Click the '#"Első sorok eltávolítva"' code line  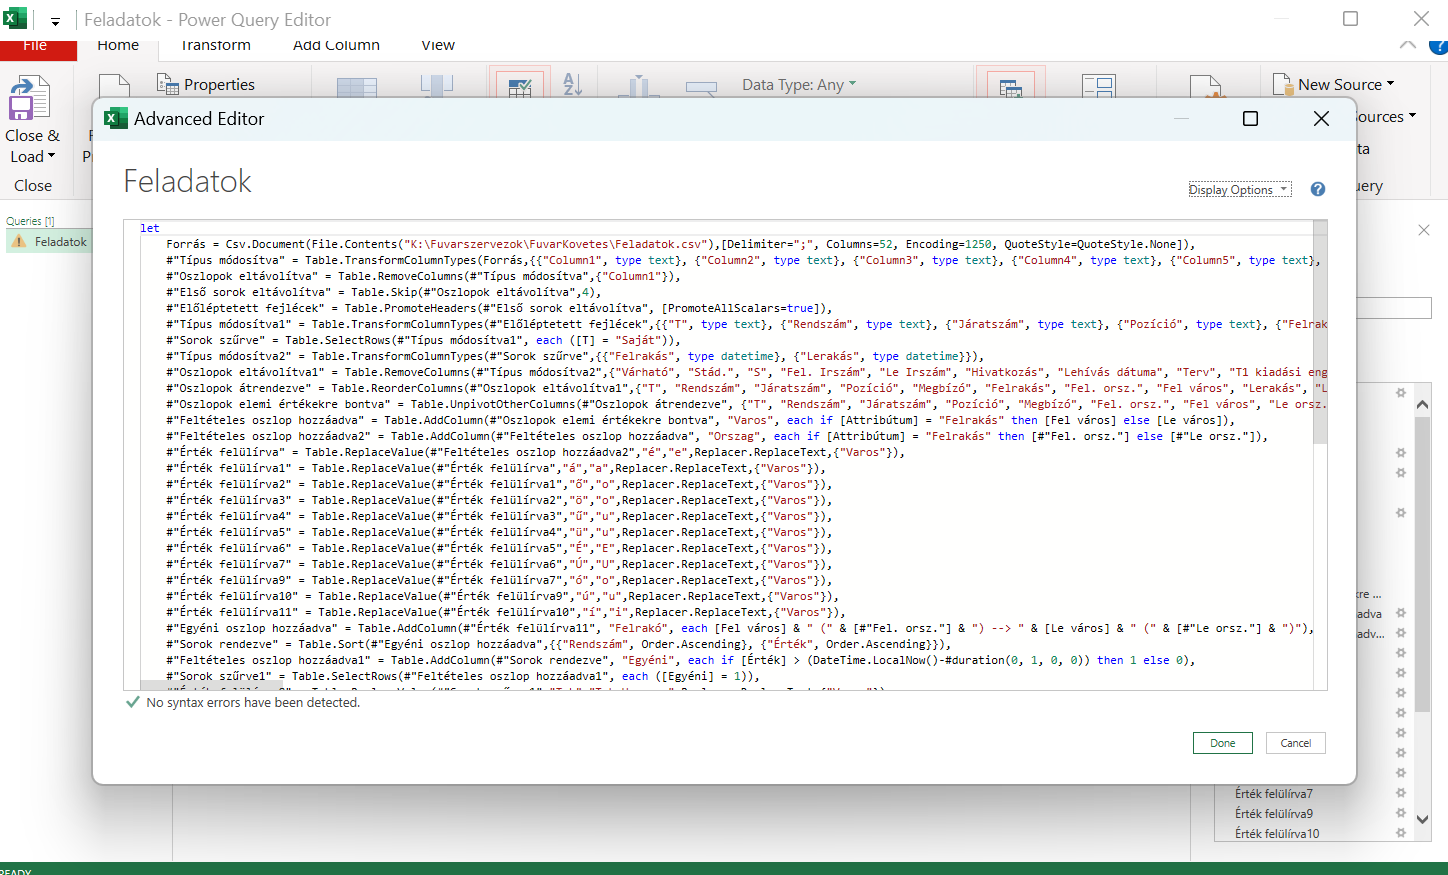(x=384, y=292)
